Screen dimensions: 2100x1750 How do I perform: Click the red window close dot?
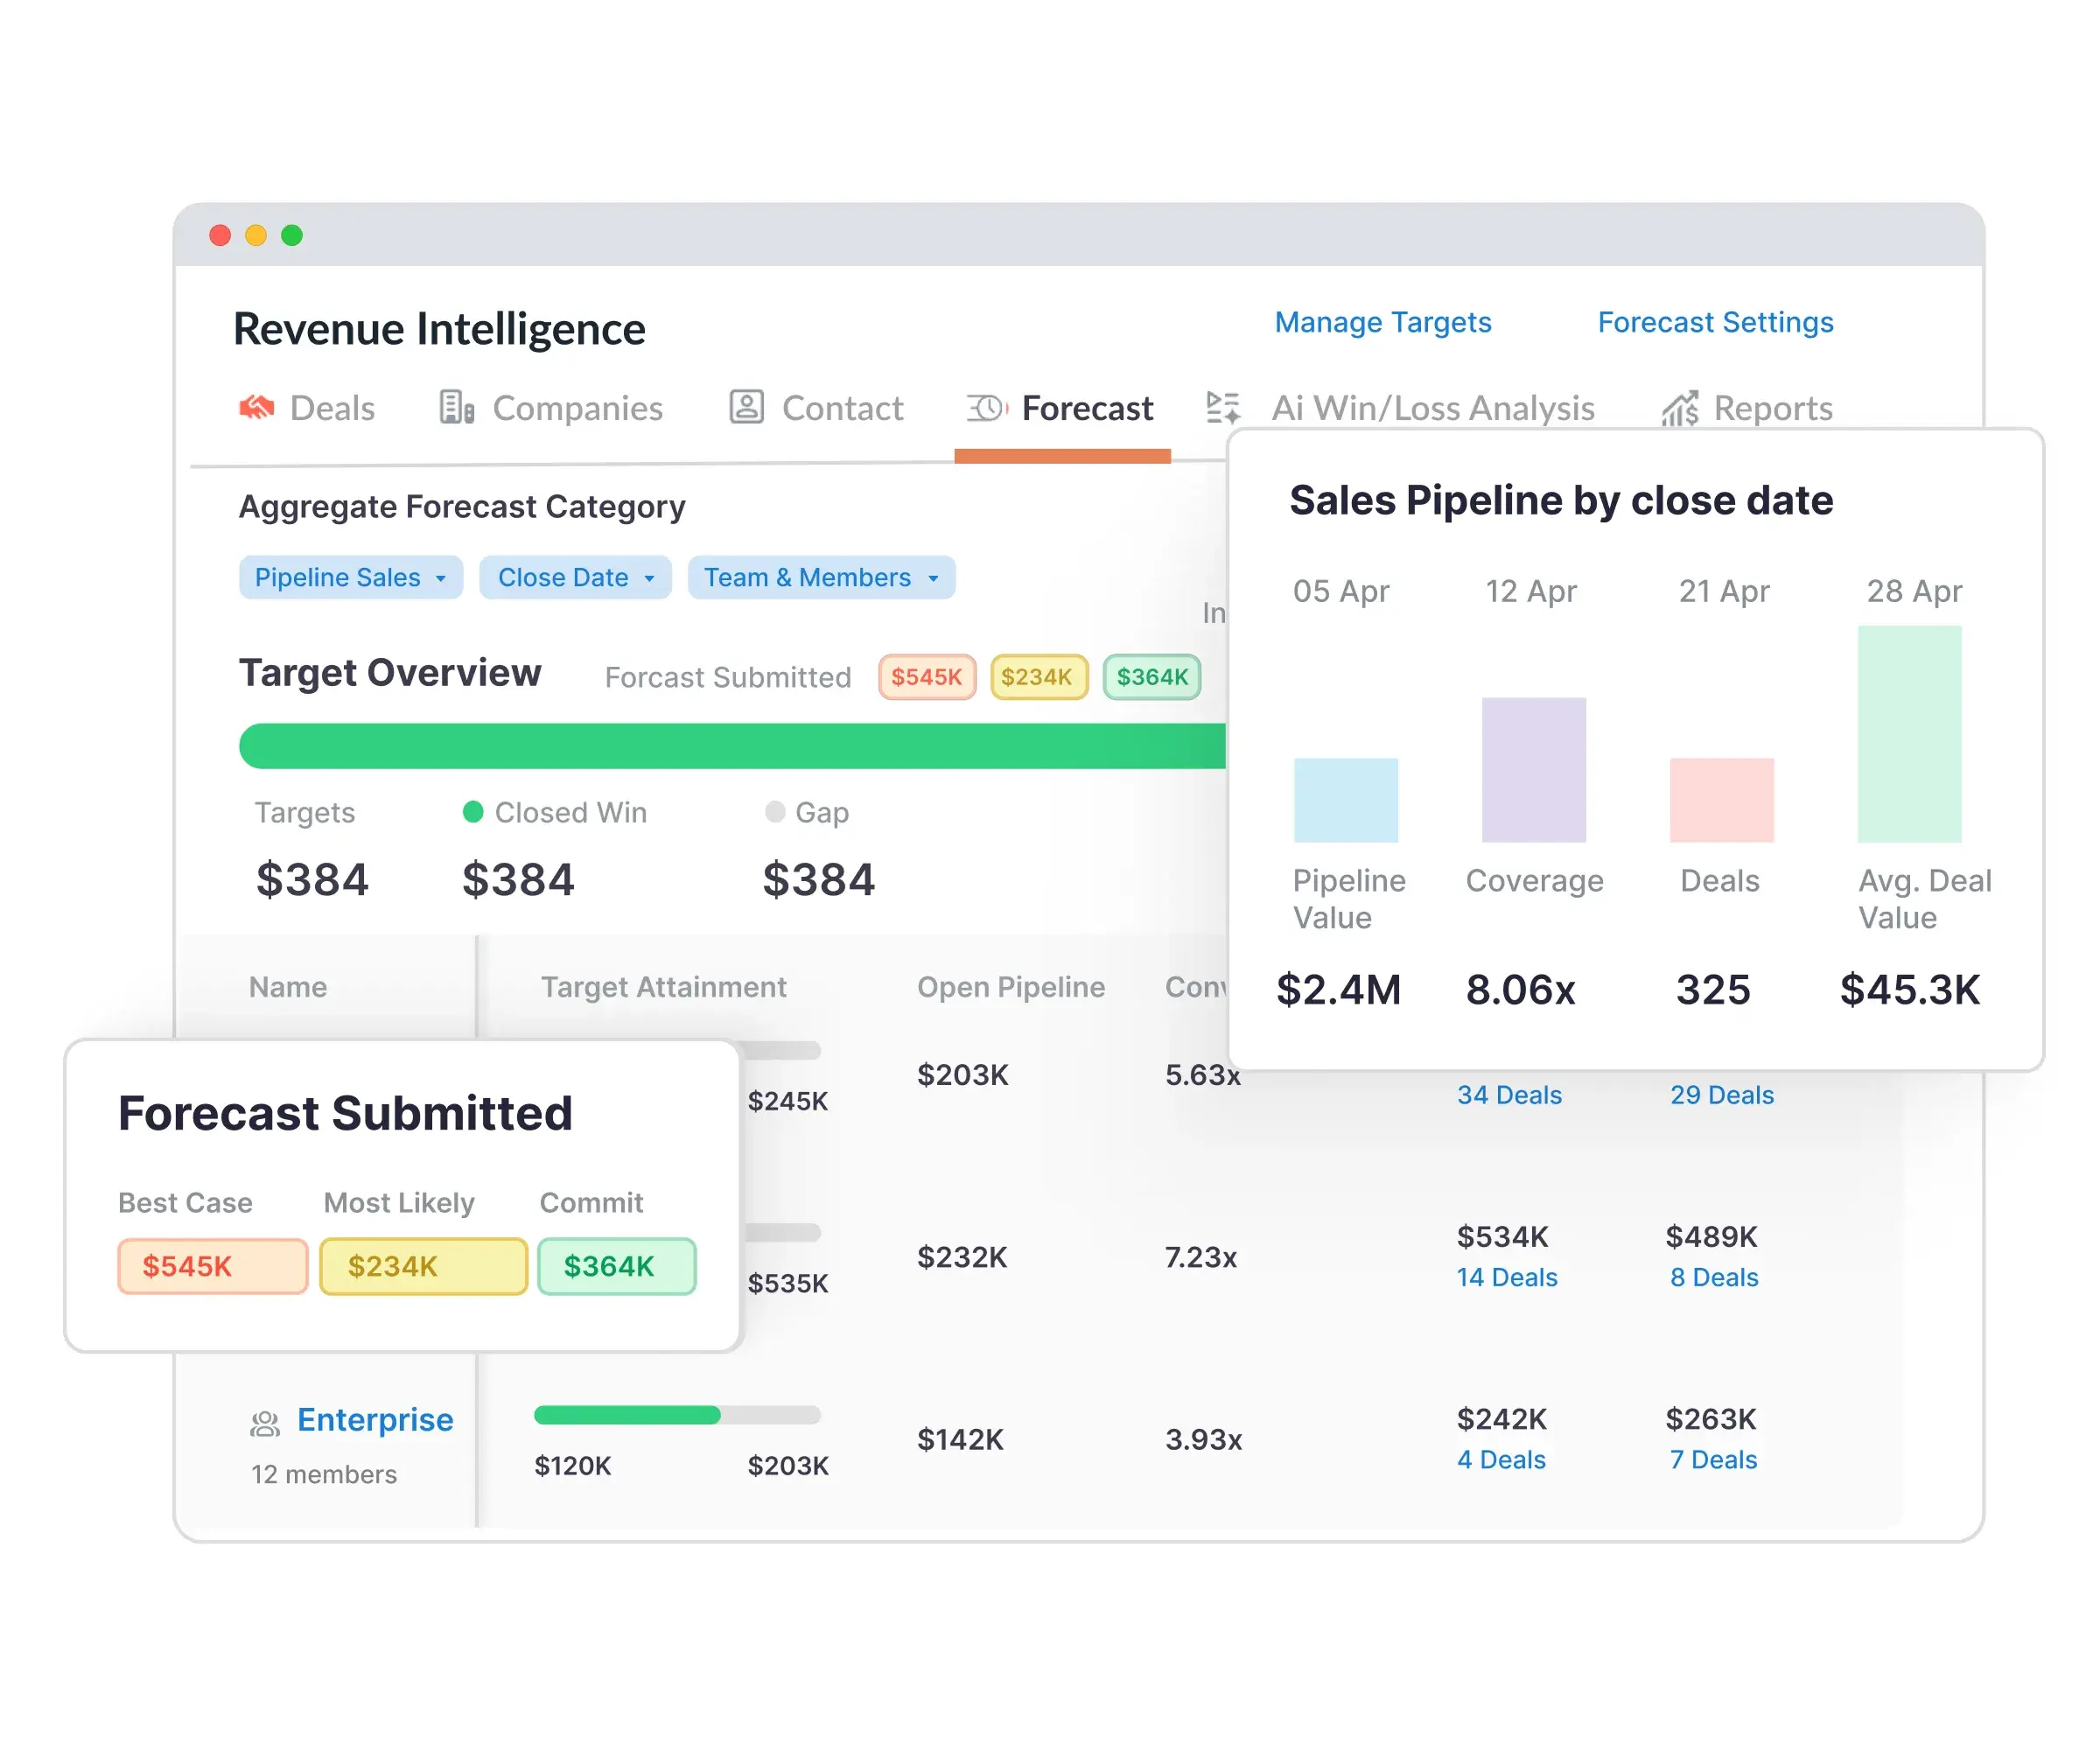click(x=220, y=235)
